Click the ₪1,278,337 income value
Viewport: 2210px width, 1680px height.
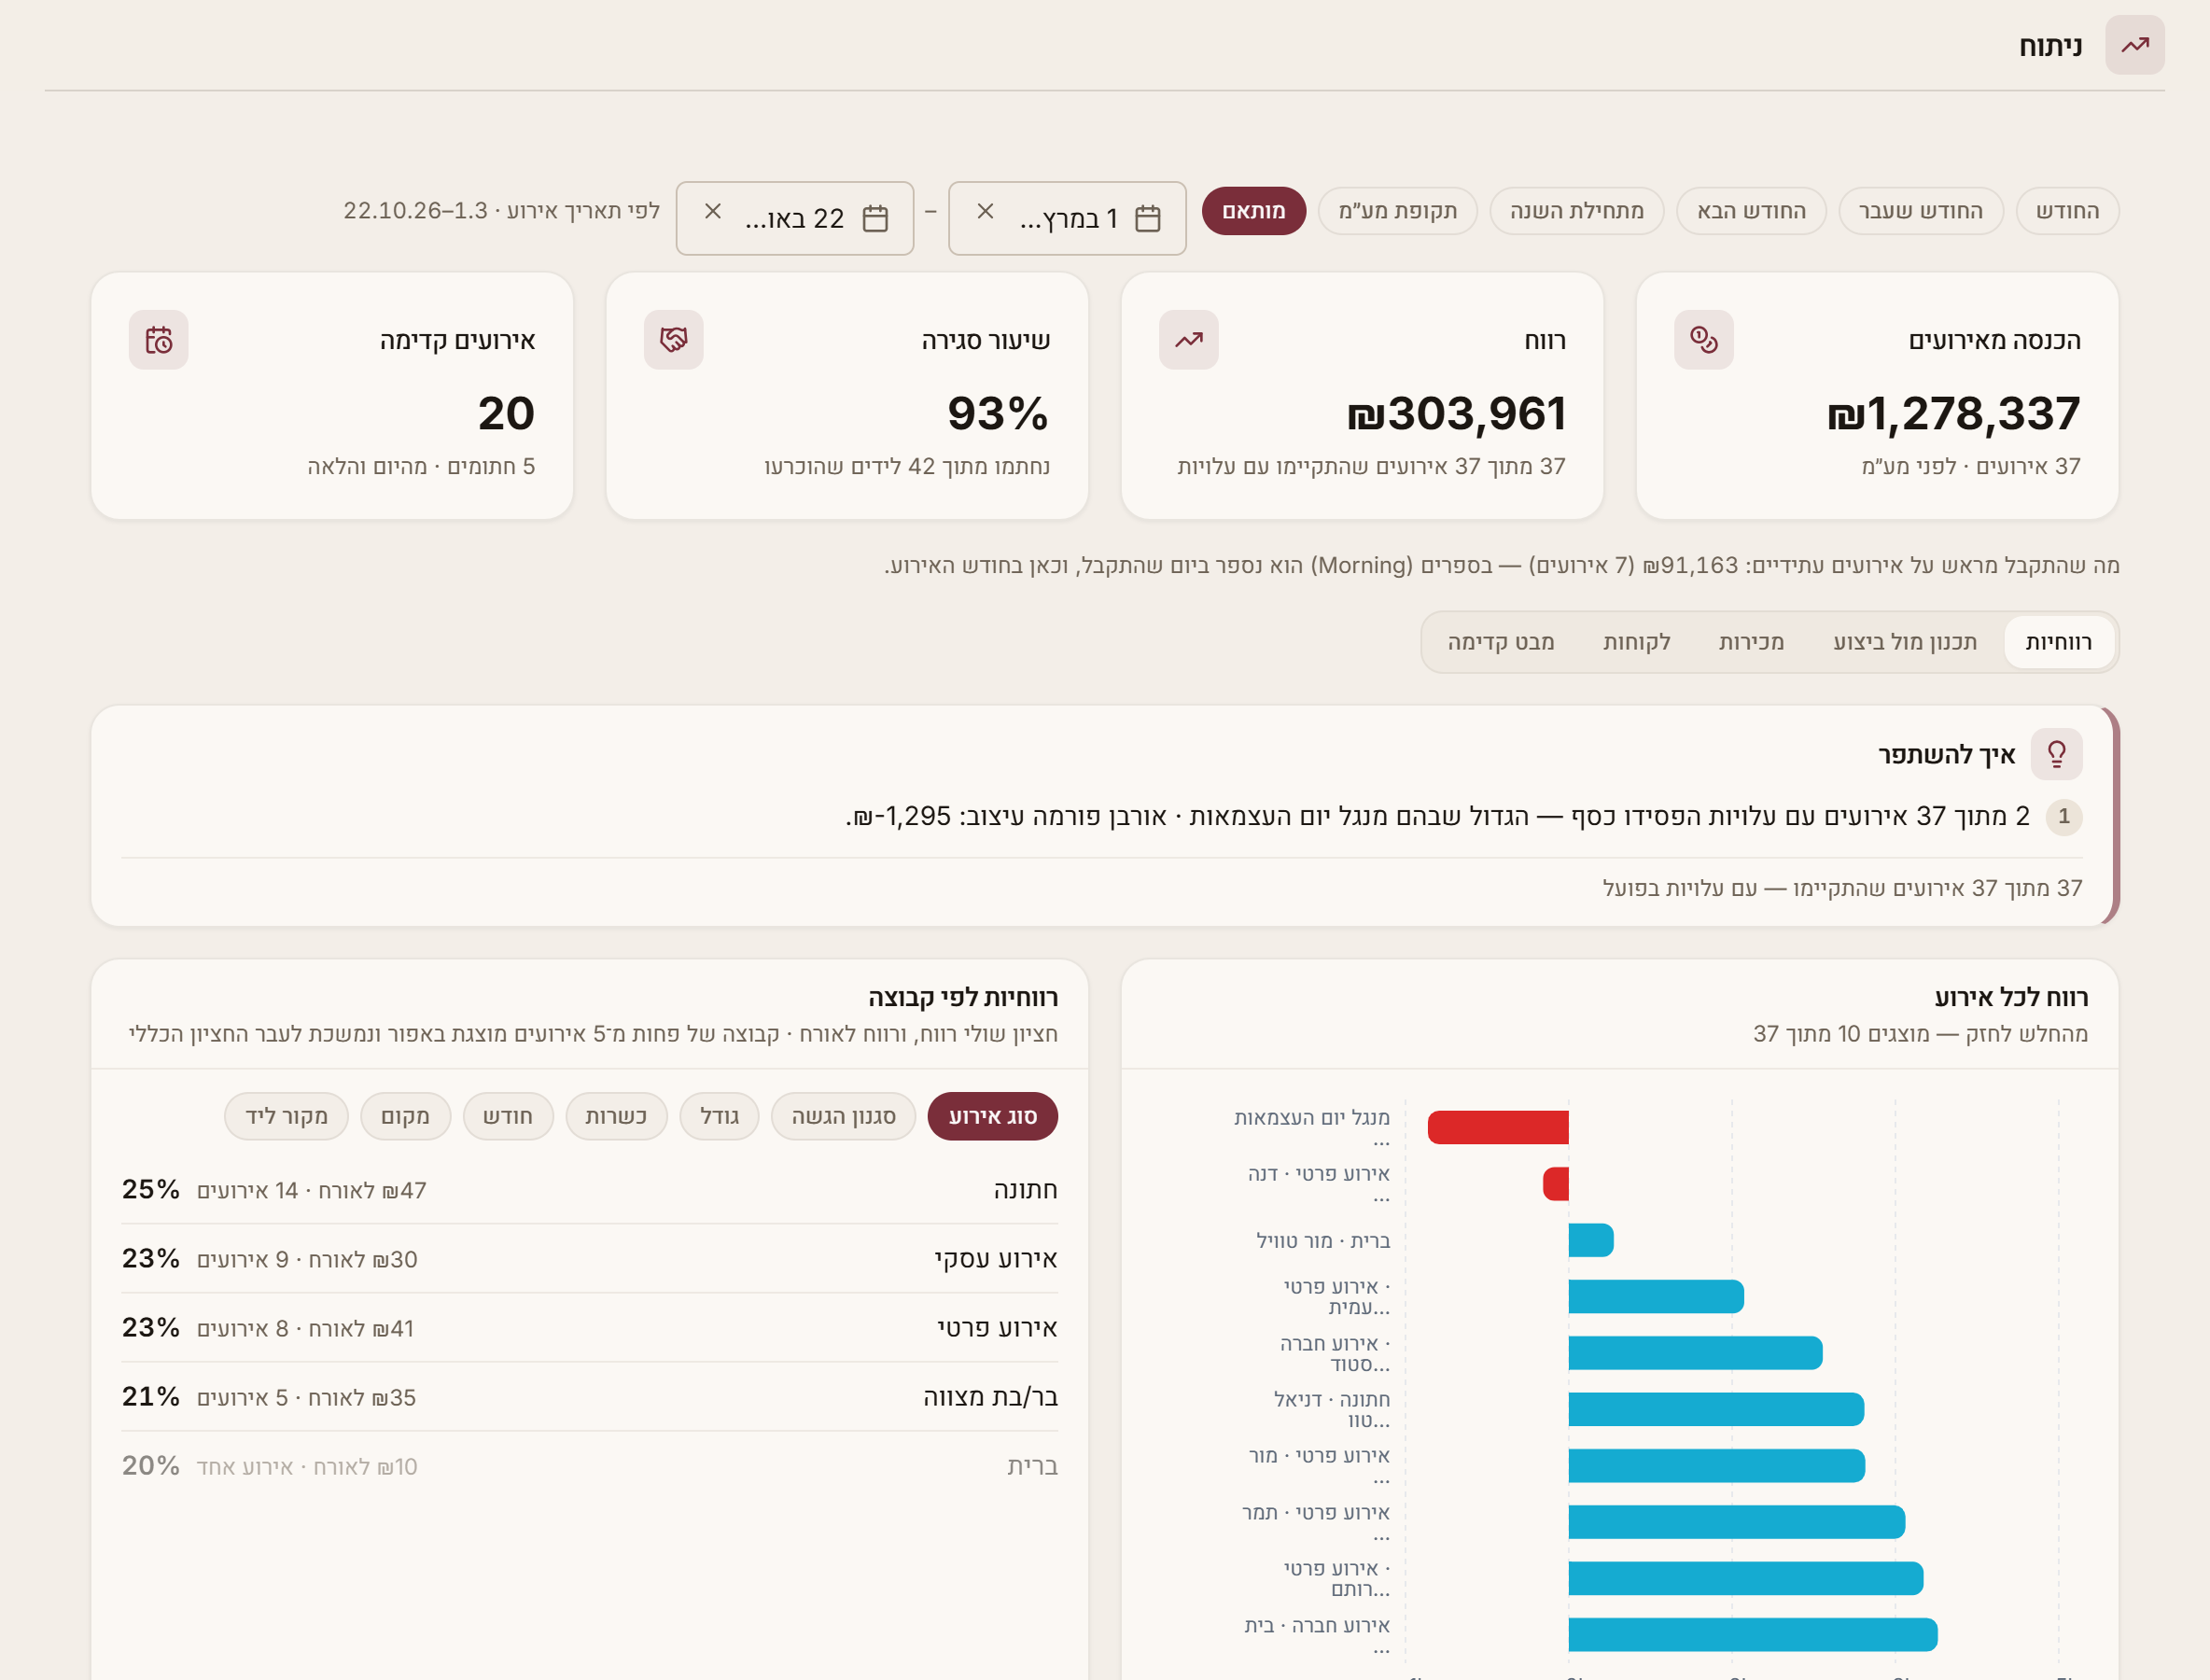tap(1953, 413)
